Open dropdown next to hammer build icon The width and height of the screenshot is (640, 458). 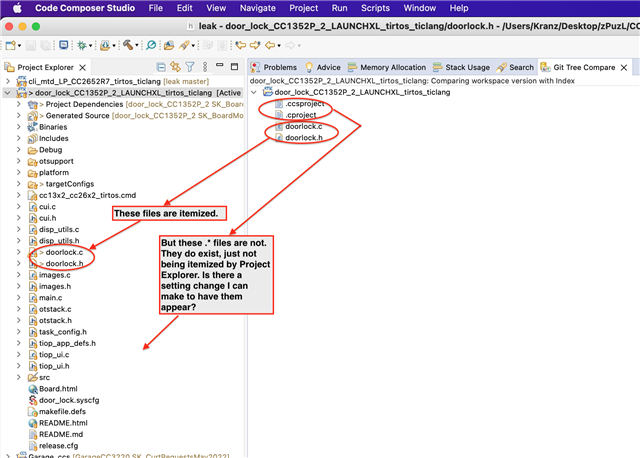[137, 46]
